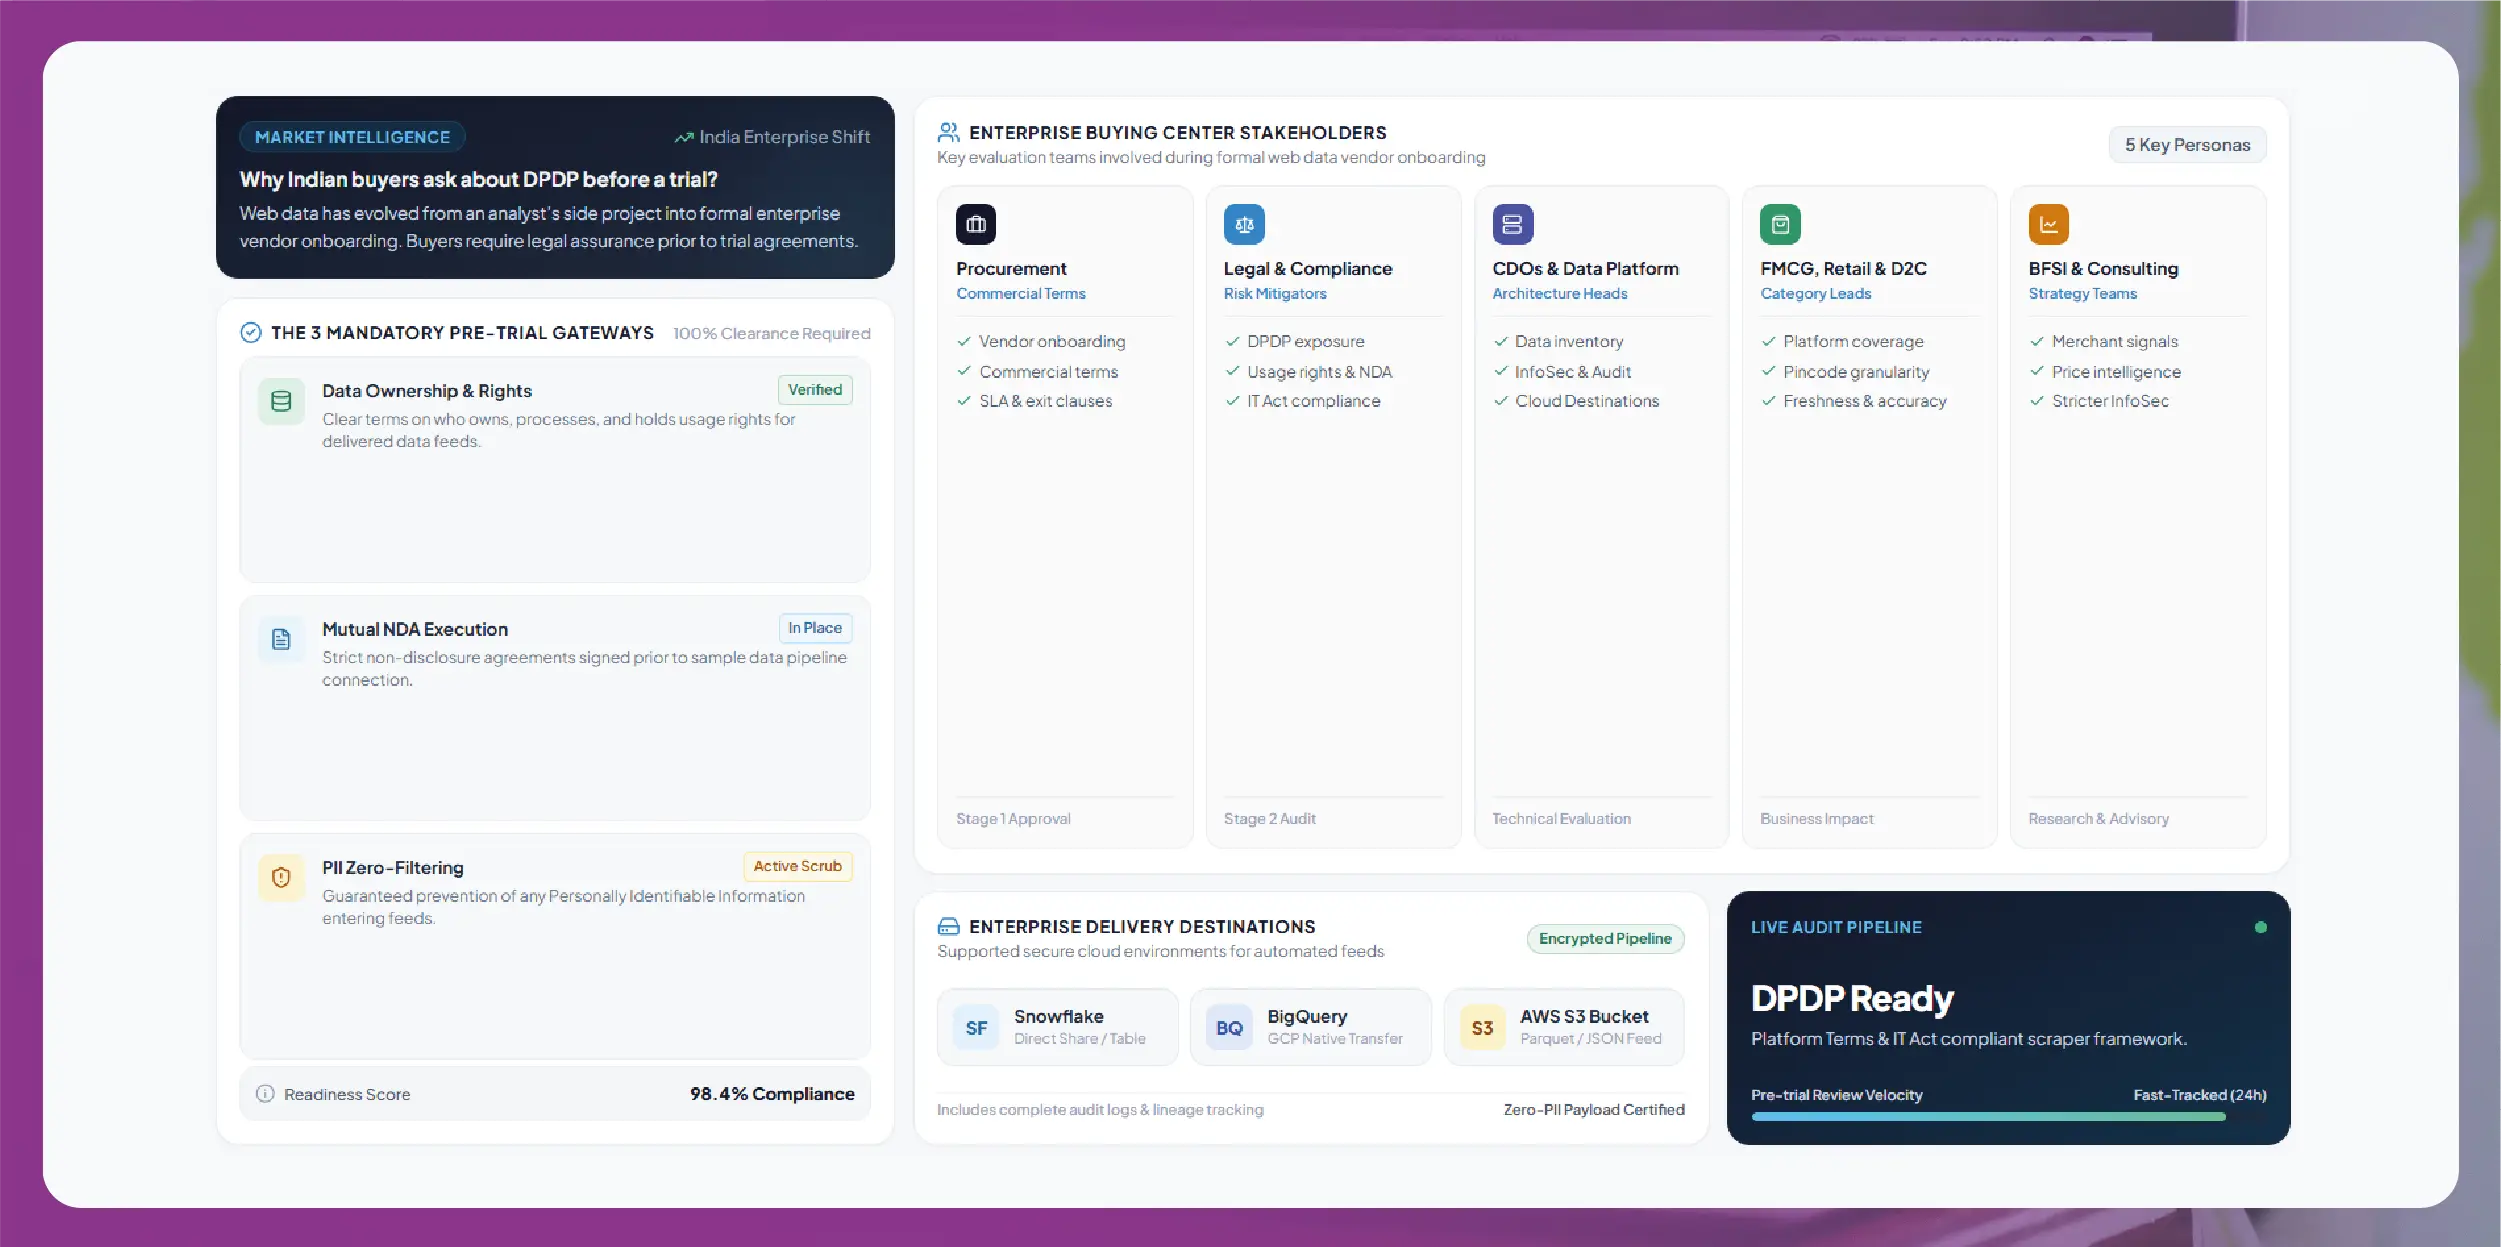Click the Pincode granularity checklist item
The image size is (2501, 1248).
click(1845, 372)
